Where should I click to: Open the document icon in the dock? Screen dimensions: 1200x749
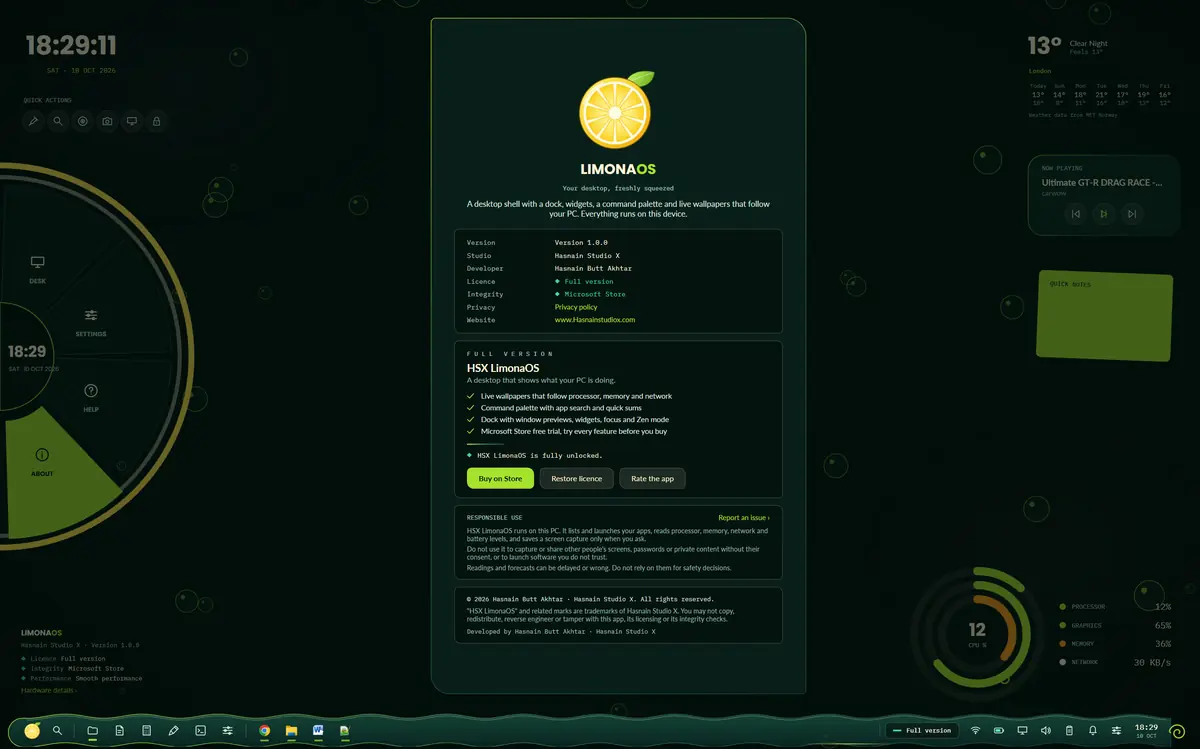(x=120, y=731)
